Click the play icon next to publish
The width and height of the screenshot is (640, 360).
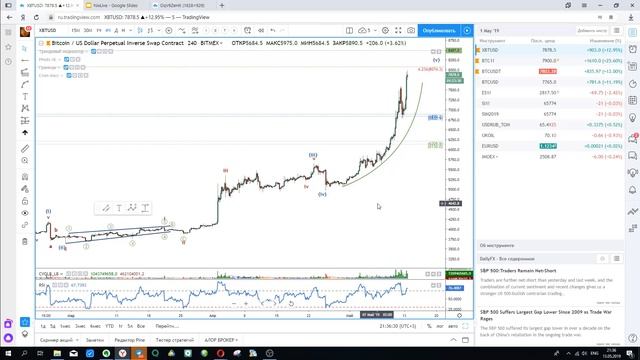pyautogui.click(x=467, y=31)
